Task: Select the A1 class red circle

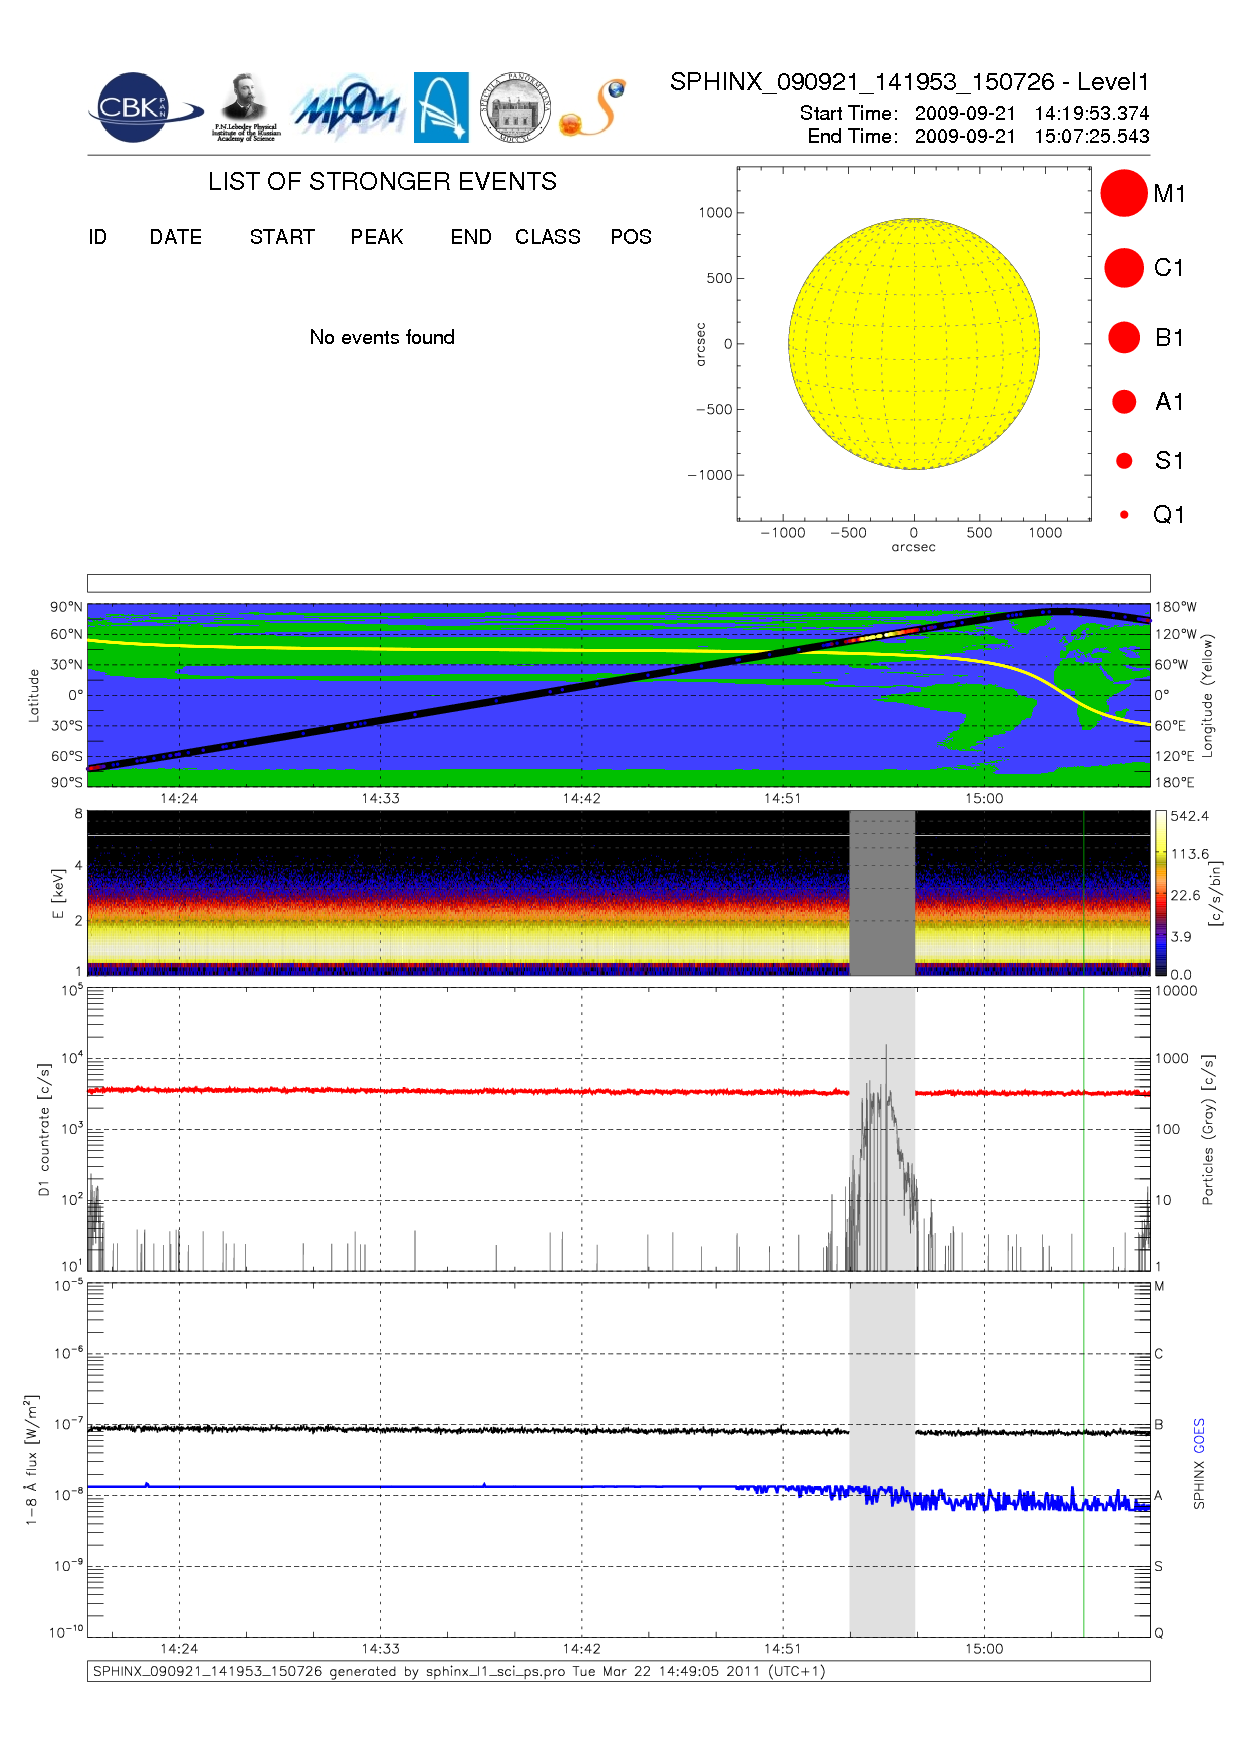Action: point(1124,402)
